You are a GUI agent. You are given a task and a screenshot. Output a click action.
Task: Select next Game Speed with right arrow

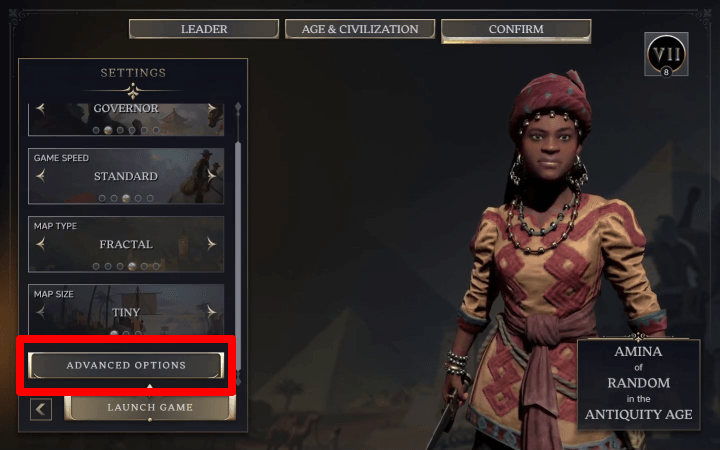211,176
